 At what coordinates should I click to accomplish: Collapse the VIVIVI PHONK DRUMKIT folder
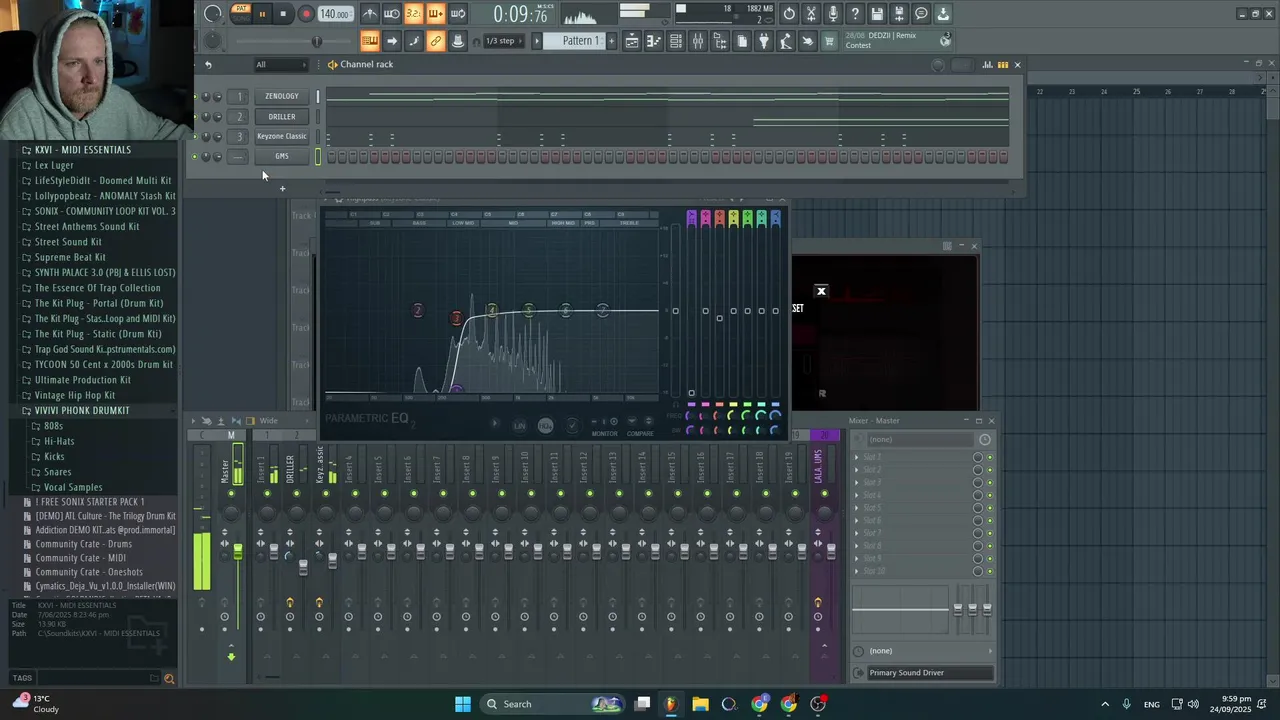pyautogui.click(x=82, y=411)
